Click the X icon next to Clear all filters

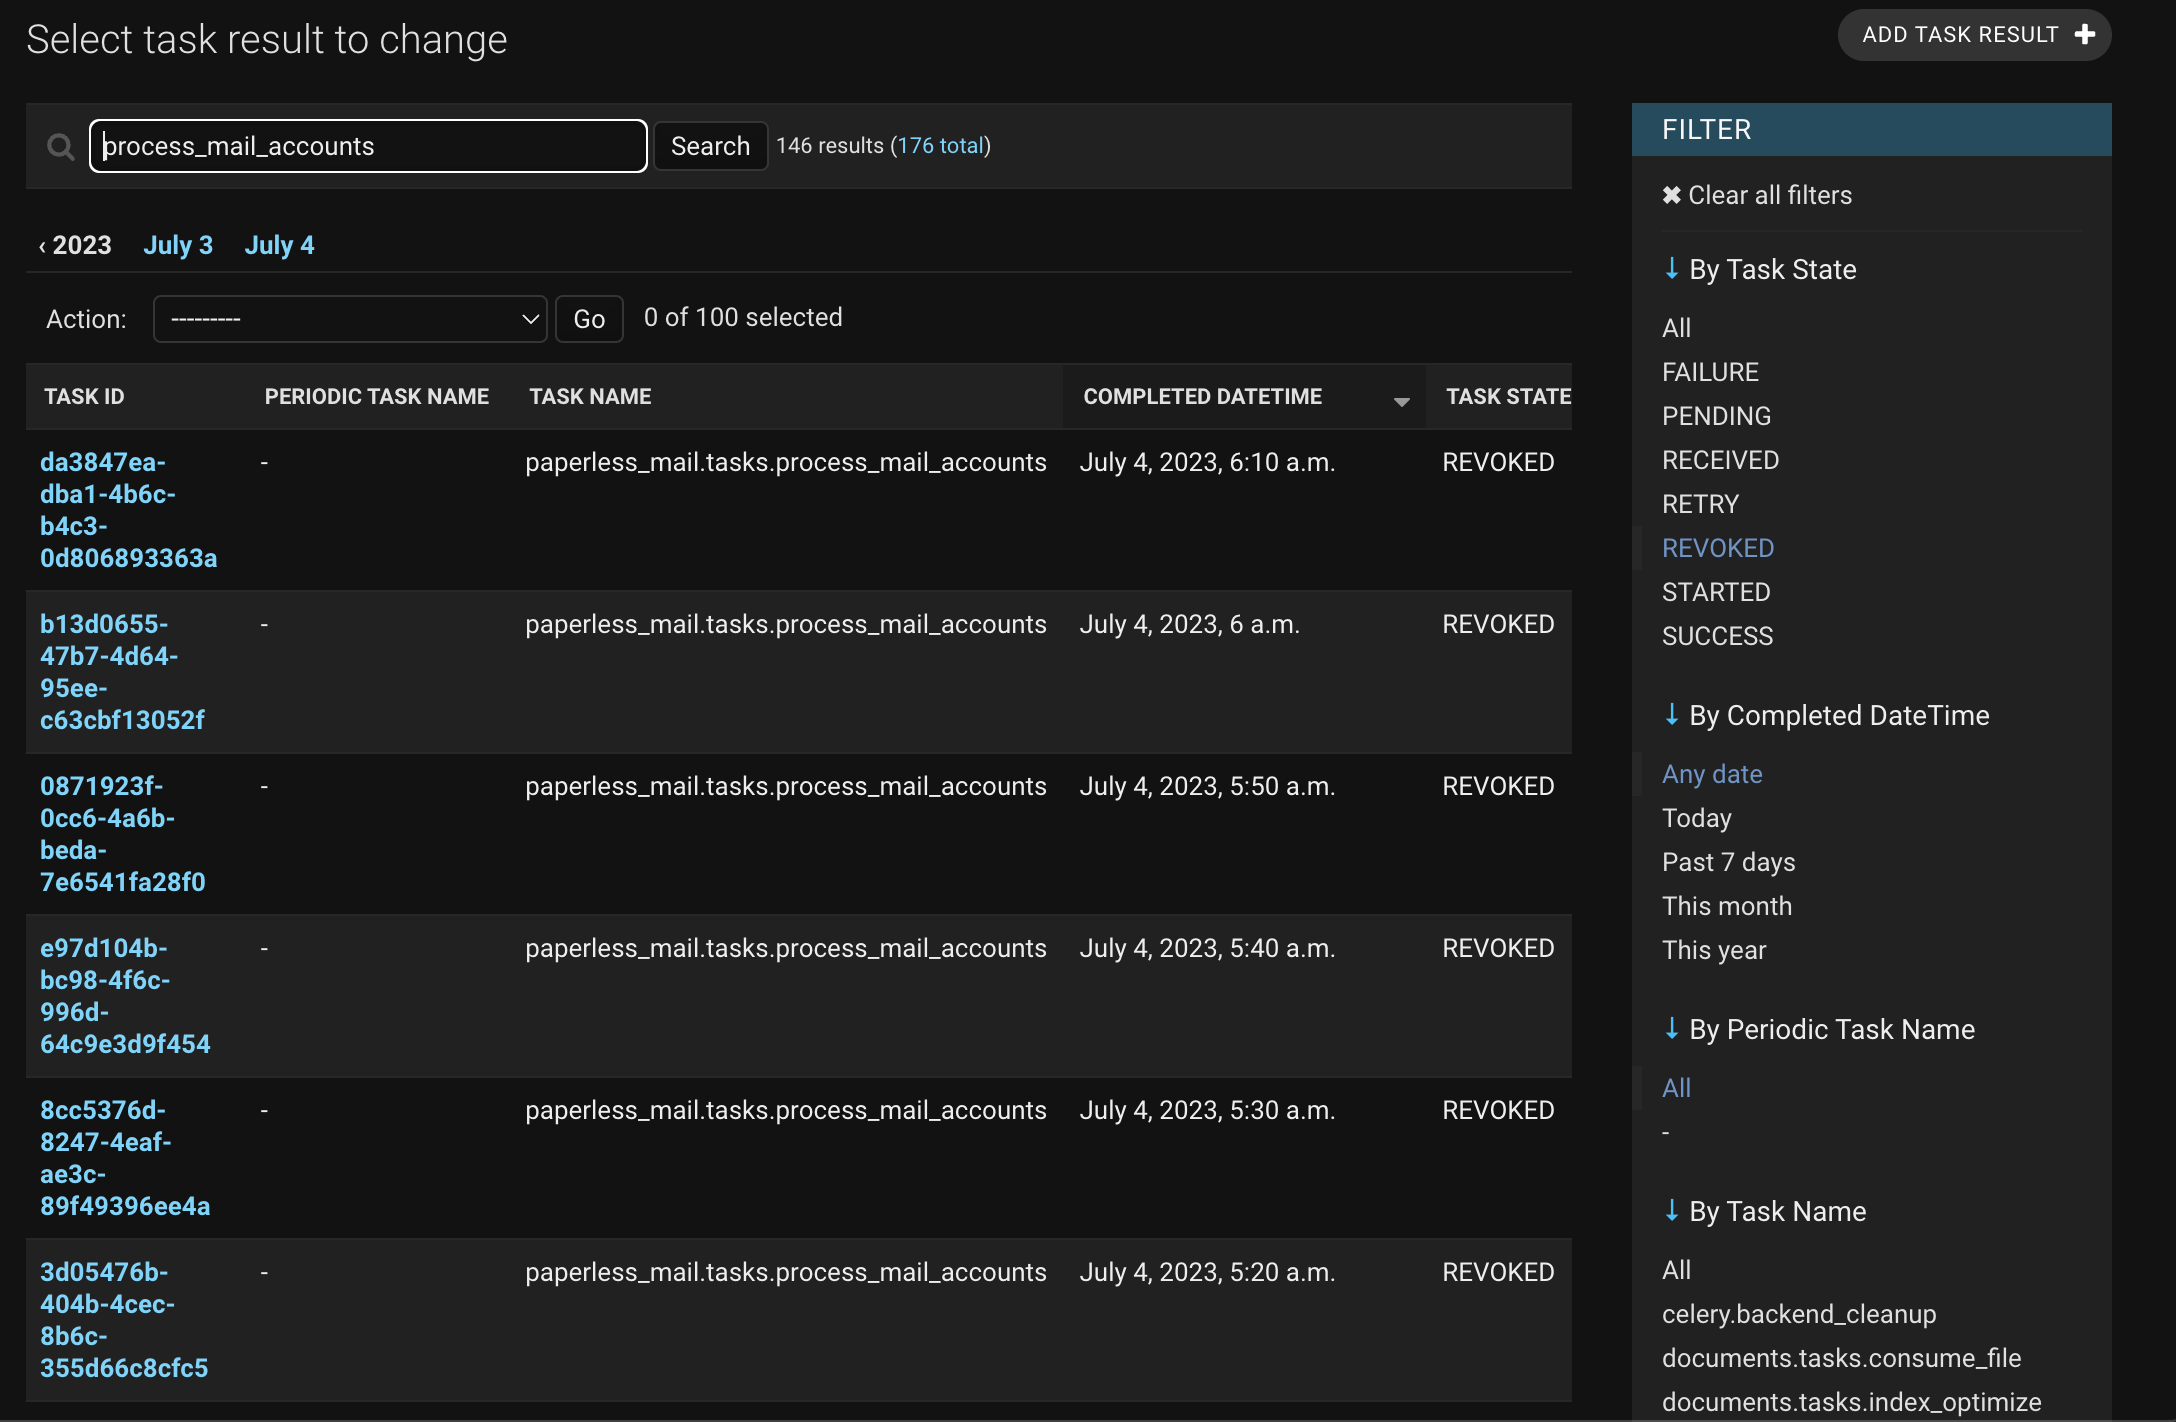click(1671, 194)
